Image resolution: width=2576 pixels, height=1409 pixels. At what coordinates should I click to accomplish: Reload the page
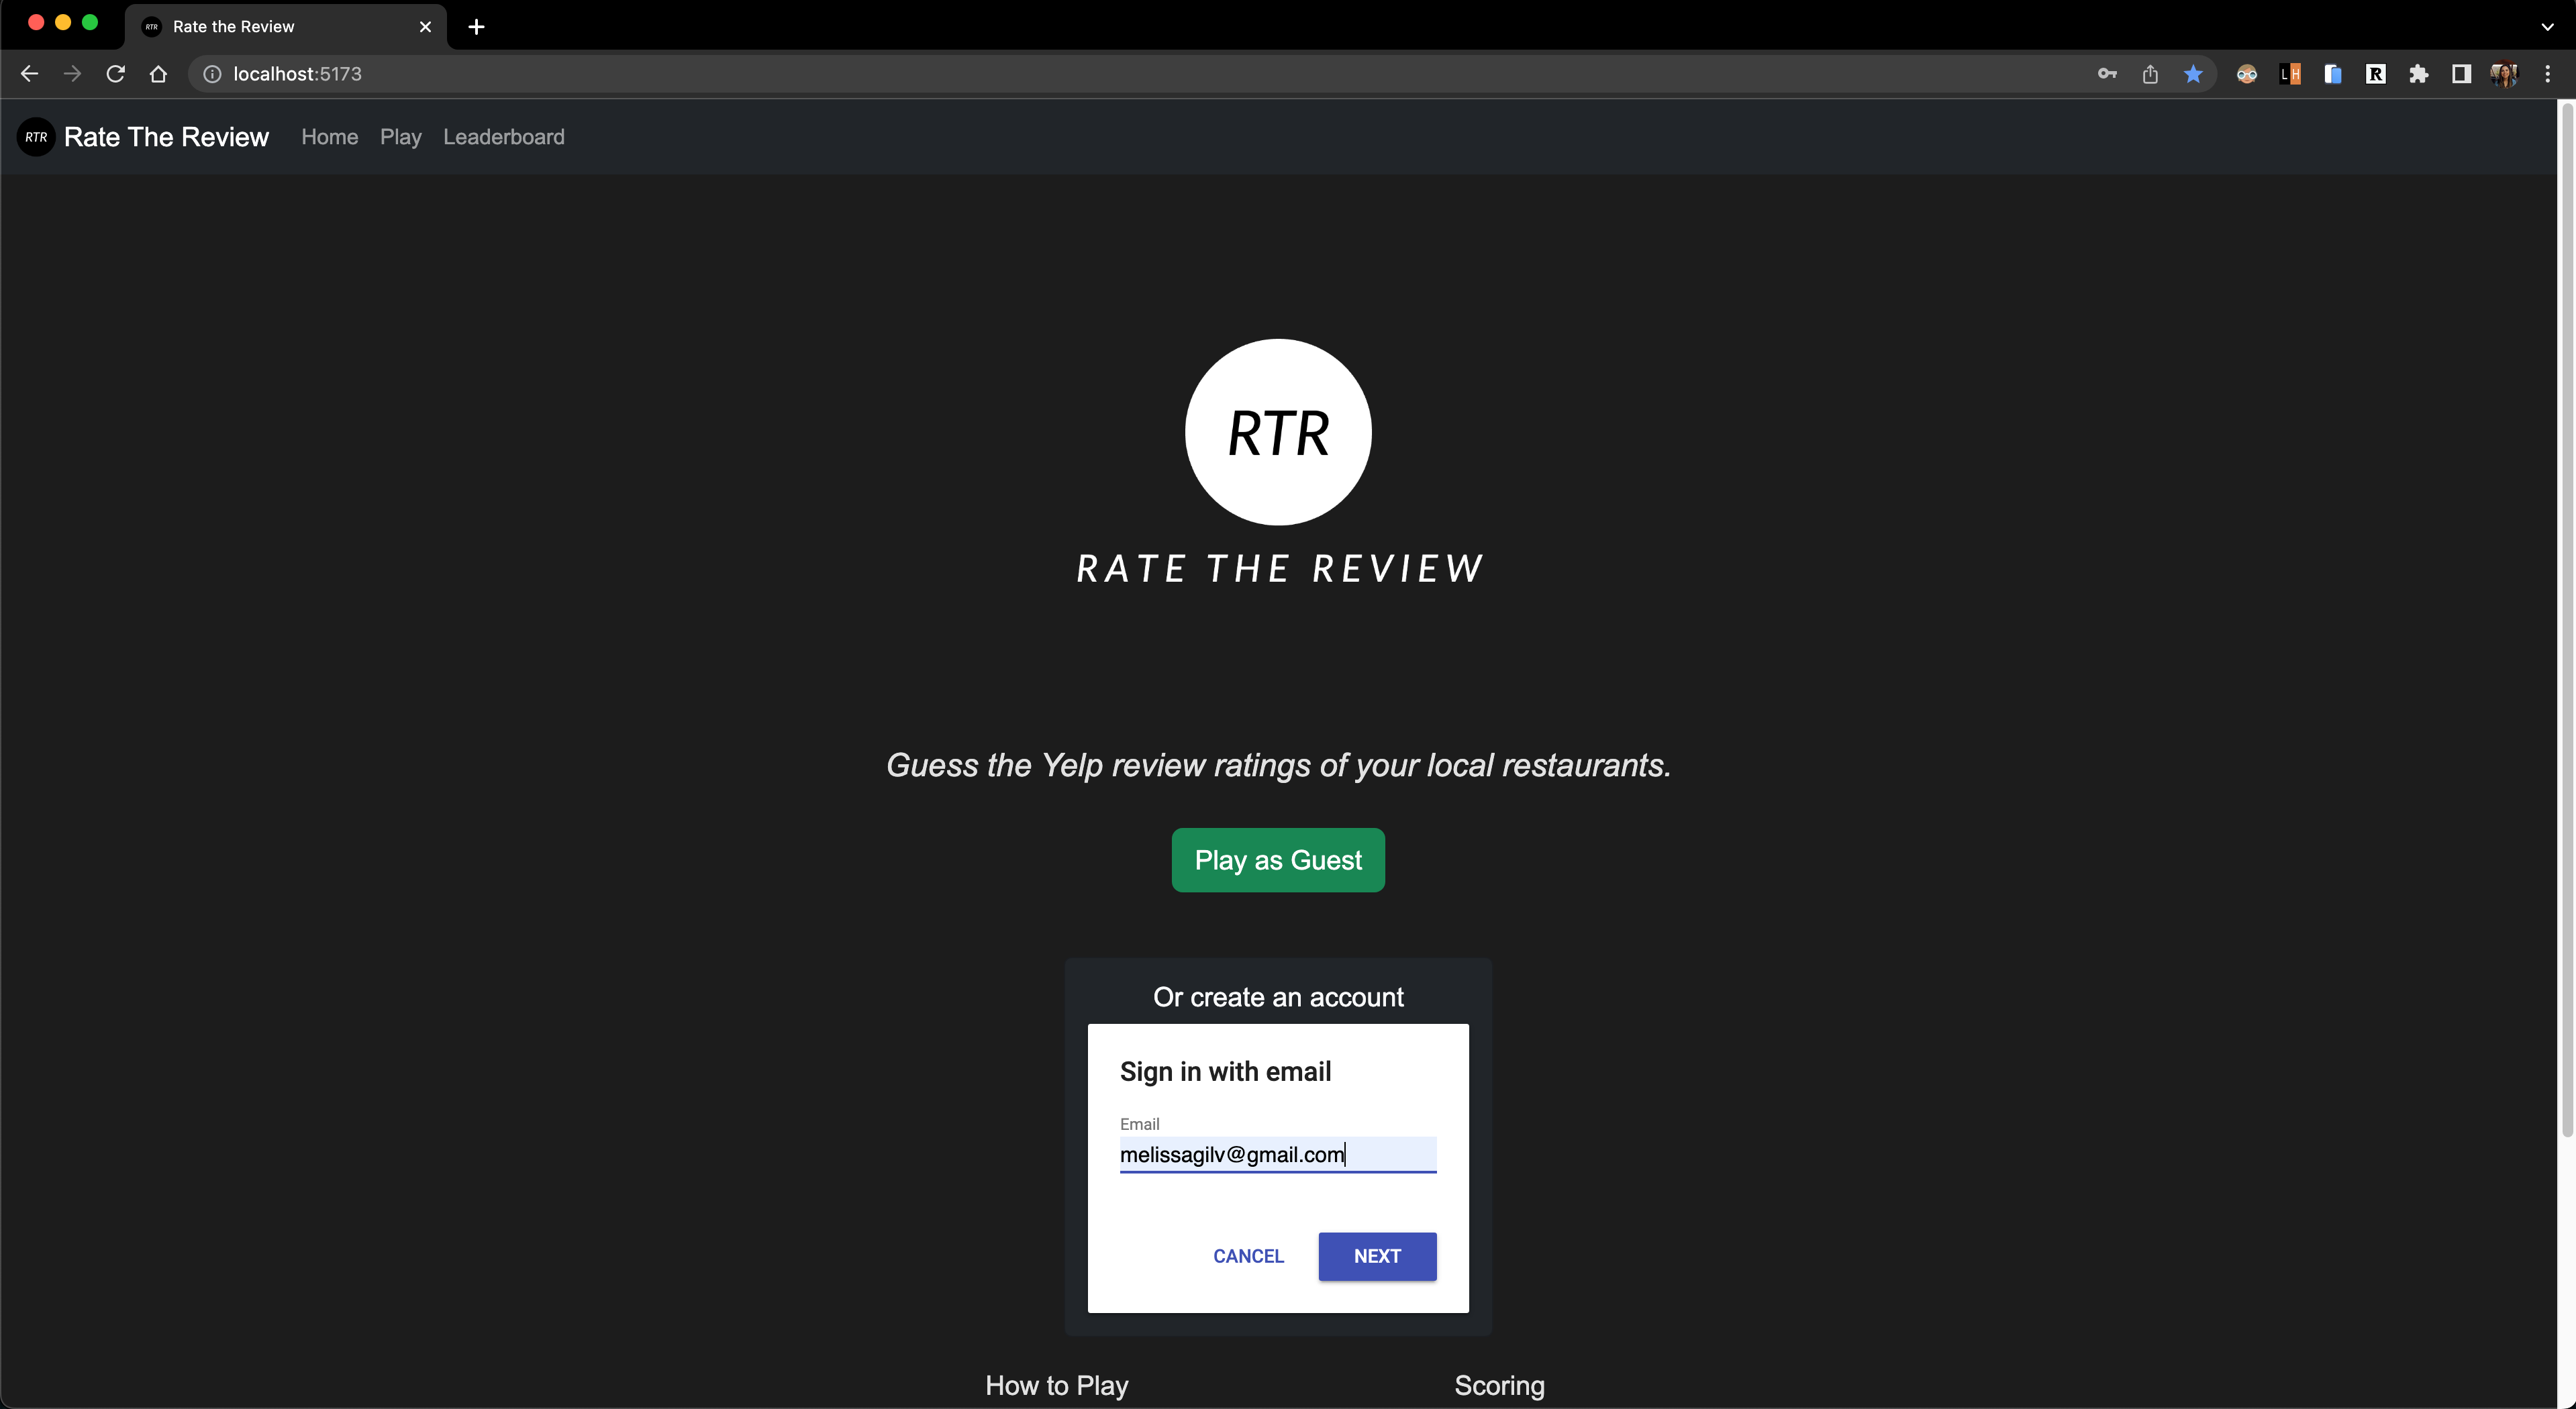click(x=115, y=73)
